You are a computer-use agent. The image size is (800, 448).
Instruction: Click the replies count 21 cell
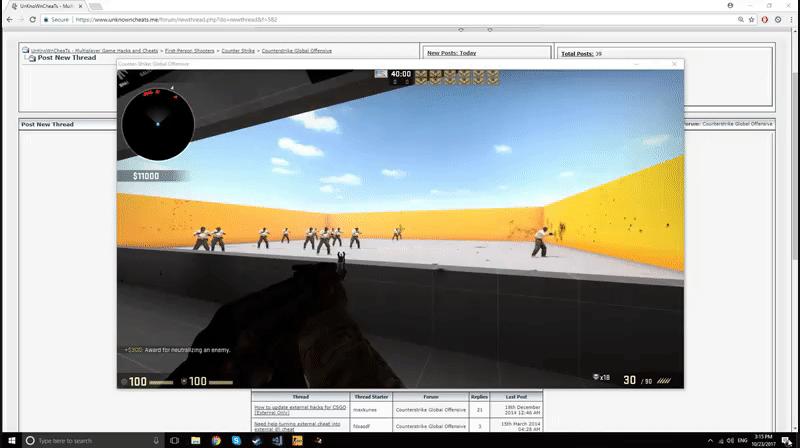coord(479,410)
